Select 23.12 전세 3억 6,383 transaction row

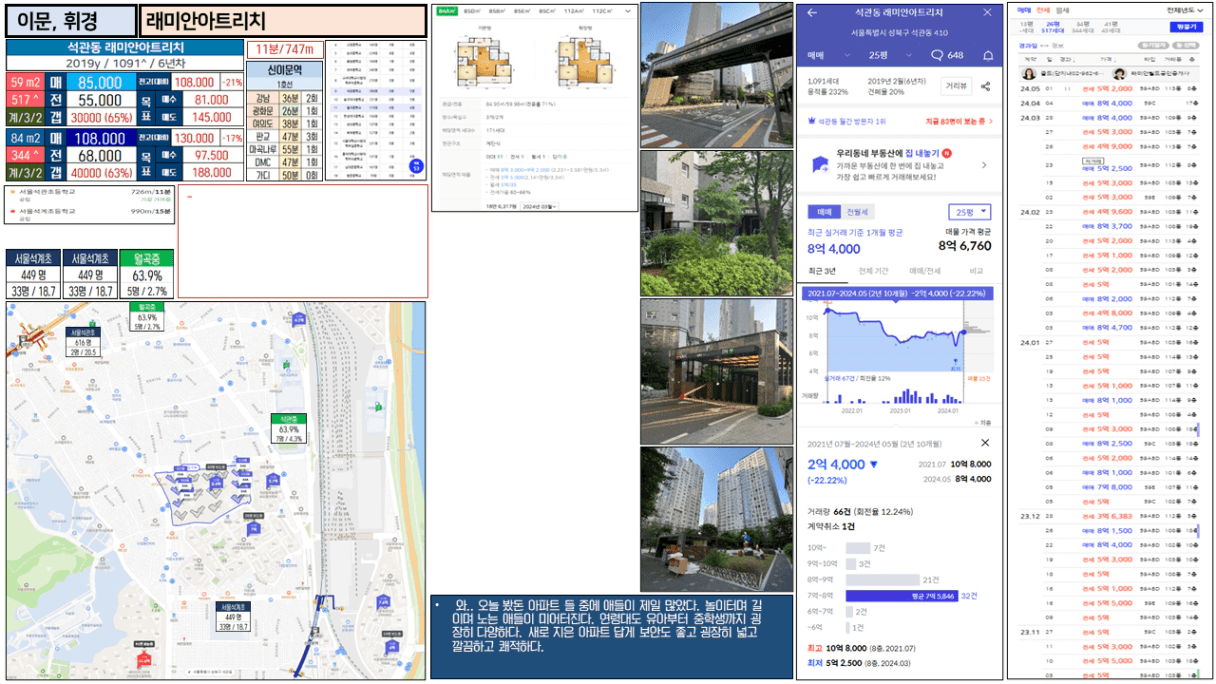pos(1108,516)
